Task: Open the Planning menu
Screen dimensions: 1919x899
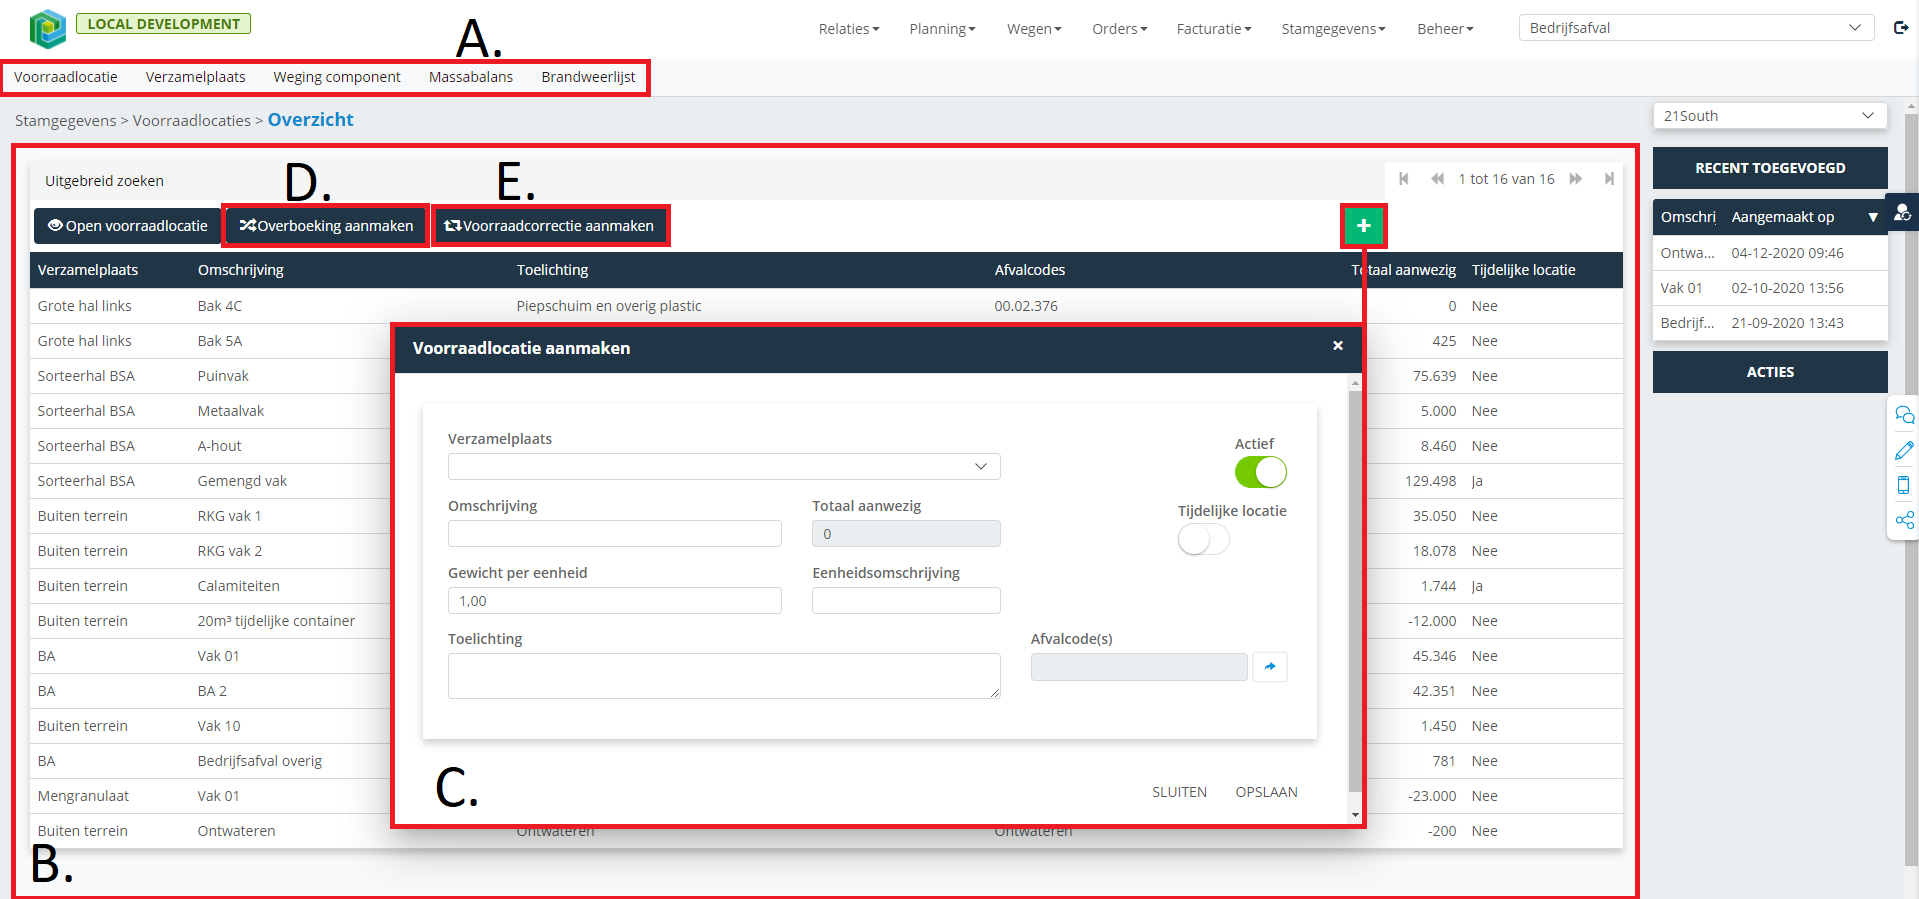Action: pyautogui.click(x=942, y=29)
